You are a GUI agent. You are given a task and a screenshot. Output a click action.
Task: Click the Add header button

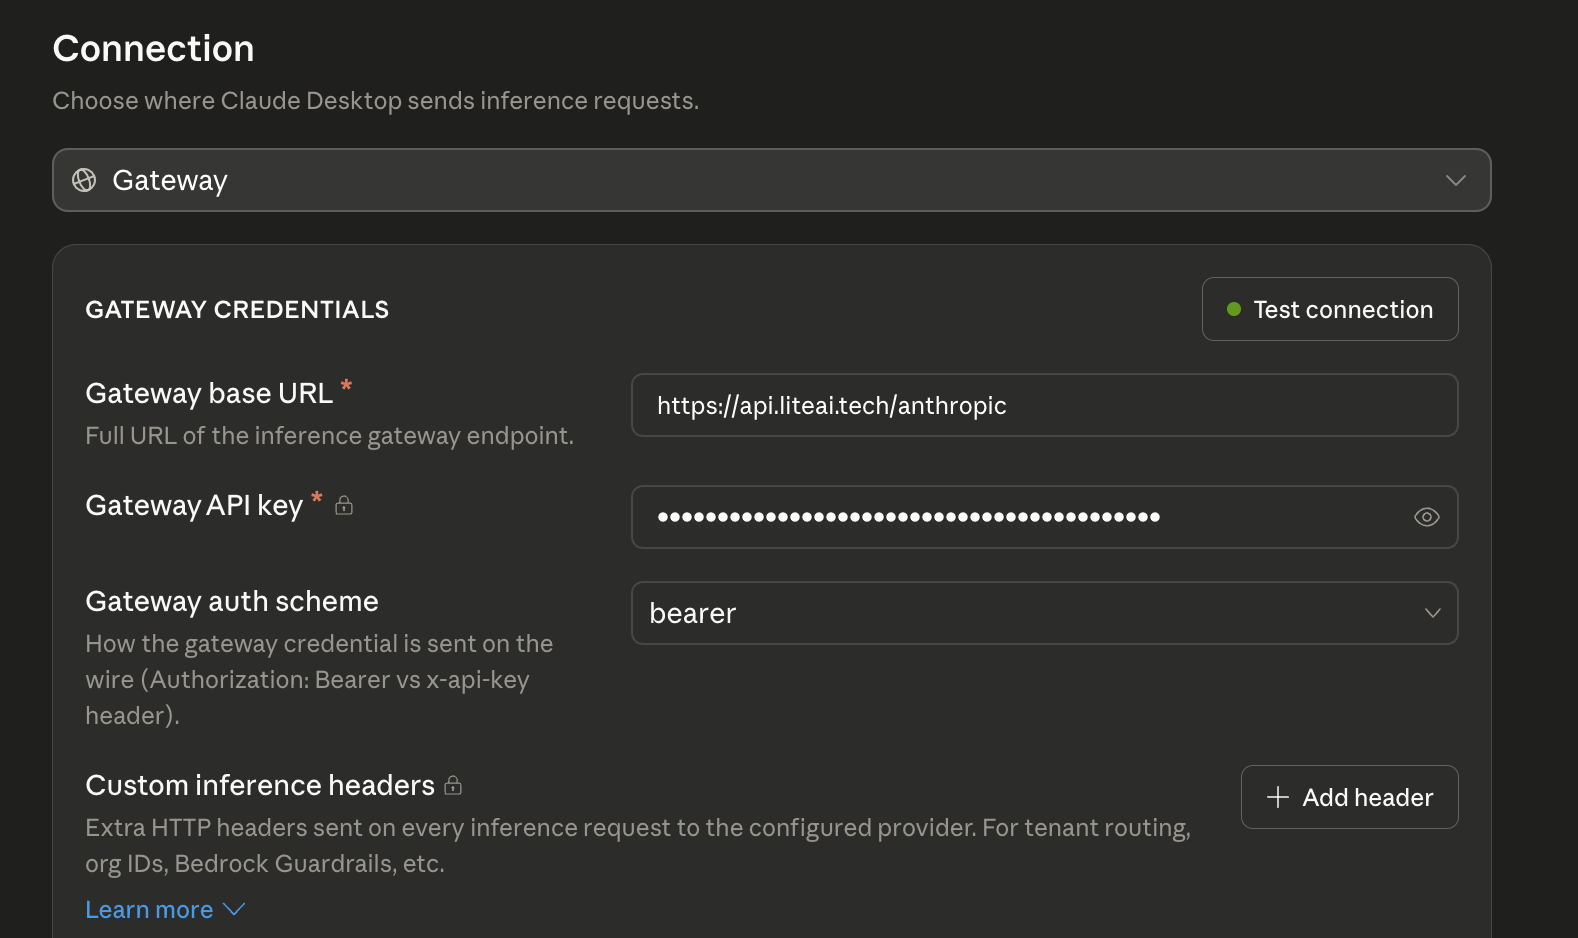coord(1350,797)
